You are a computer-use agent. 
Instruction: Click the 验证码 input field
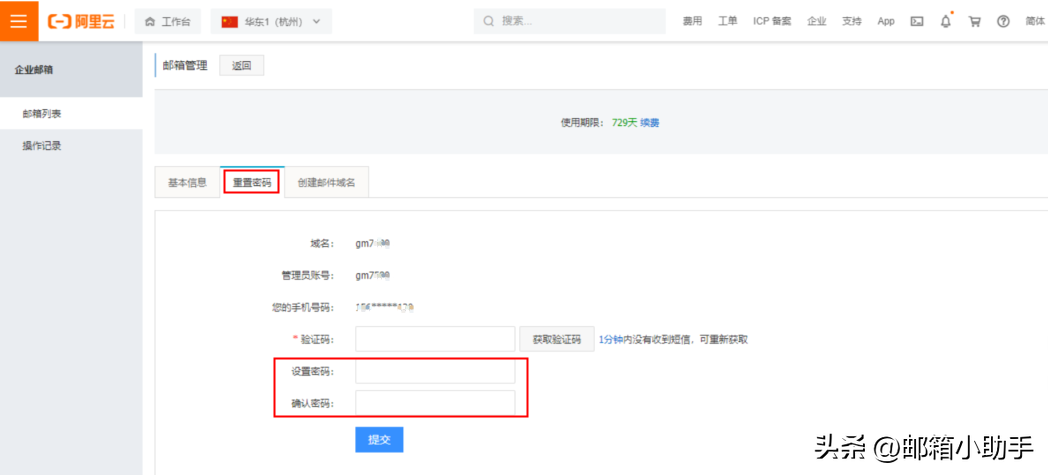tap(435, 339)
